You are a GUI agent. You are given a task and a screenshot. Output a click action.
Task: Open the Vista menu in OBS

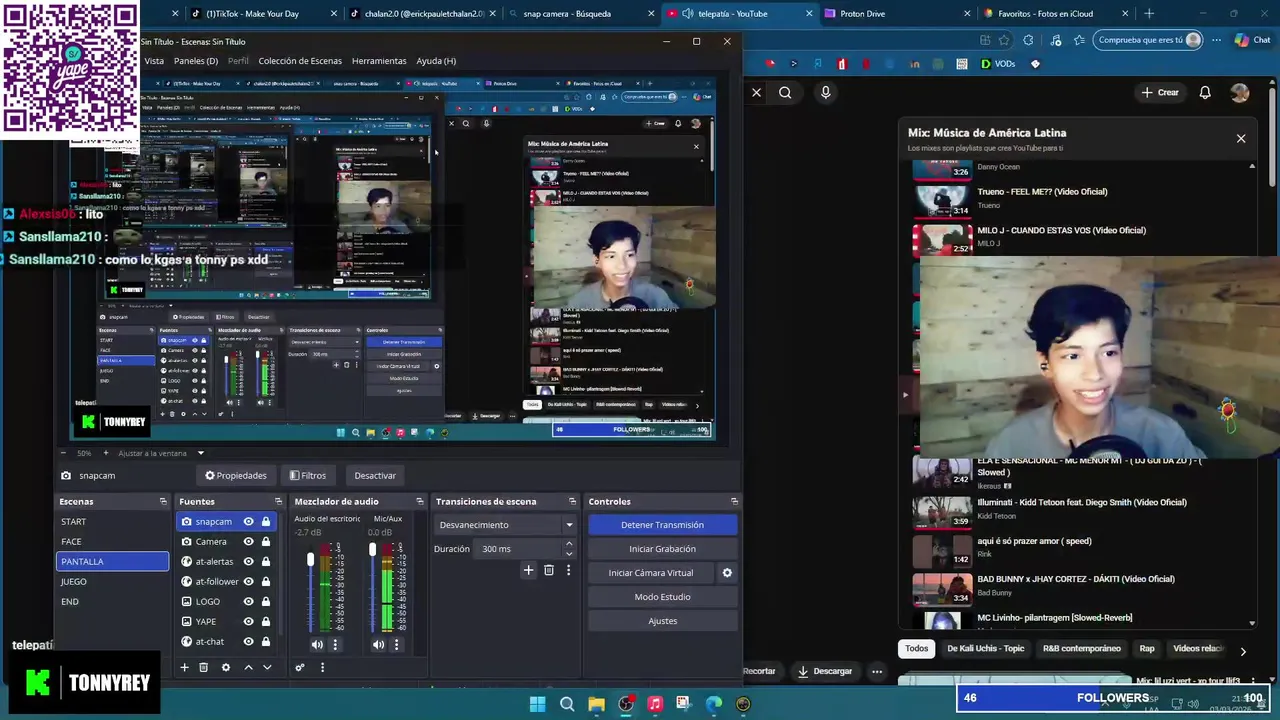[154, 61]
